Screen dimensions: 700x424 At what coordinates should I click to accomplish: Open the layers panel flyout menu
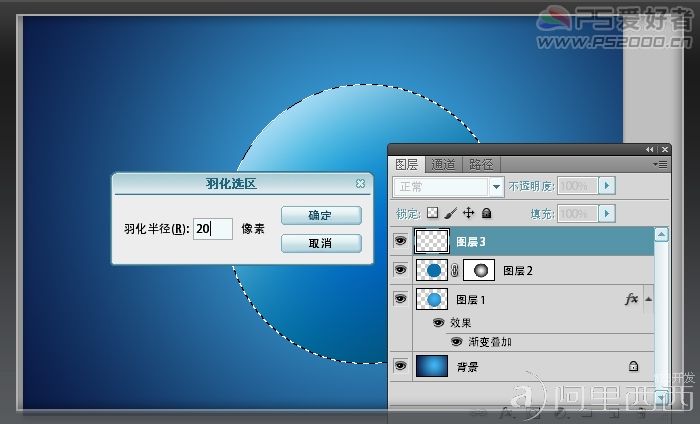coord(661,164)
